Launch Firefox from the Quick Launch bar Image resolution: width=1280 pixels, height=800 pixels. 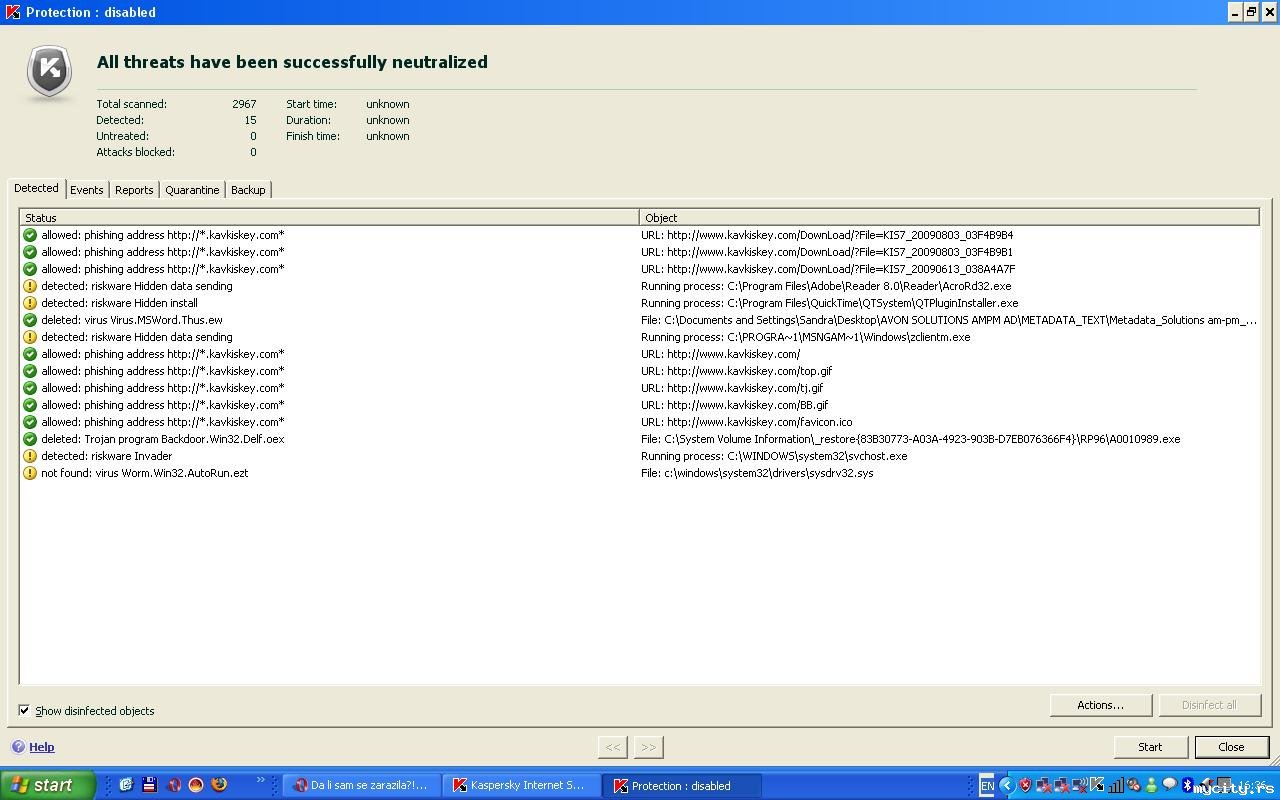pos(219,785)
